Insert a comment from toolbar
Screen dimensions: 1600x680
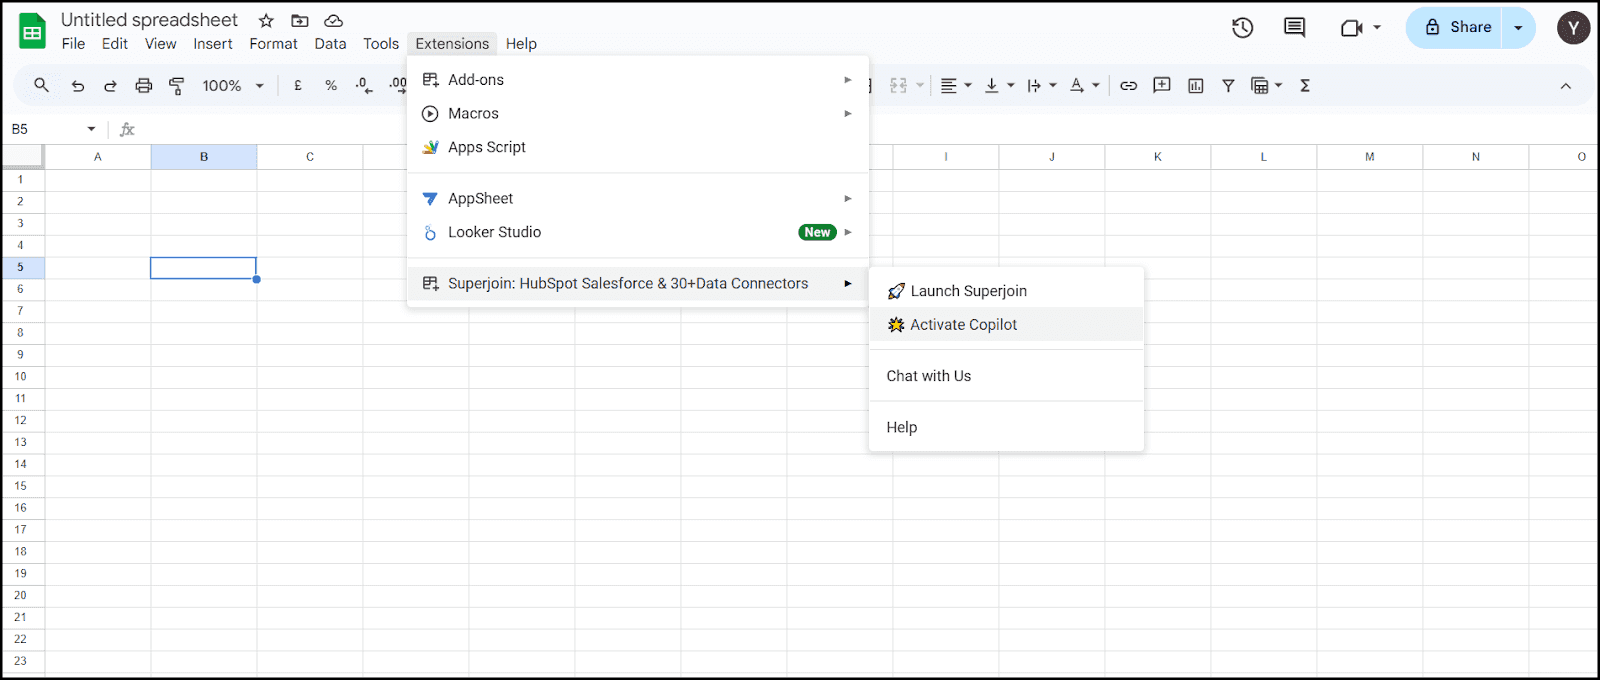click(x=1162, y=86)
